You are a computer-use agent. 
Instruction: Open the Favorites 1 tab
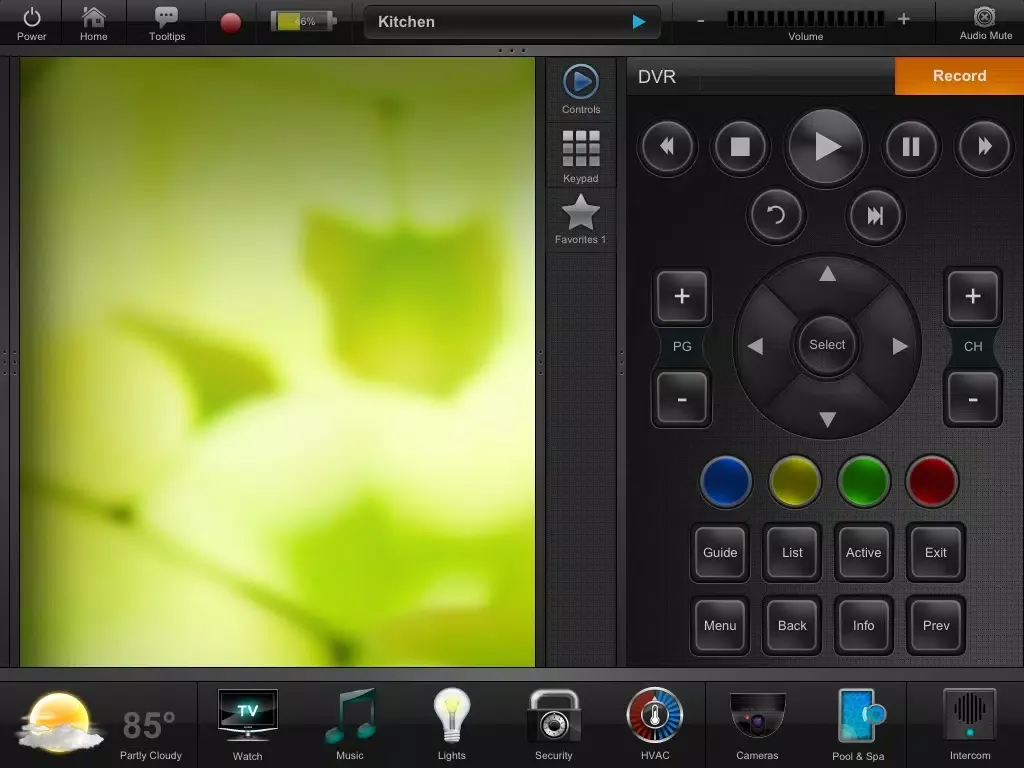[581, 219]
